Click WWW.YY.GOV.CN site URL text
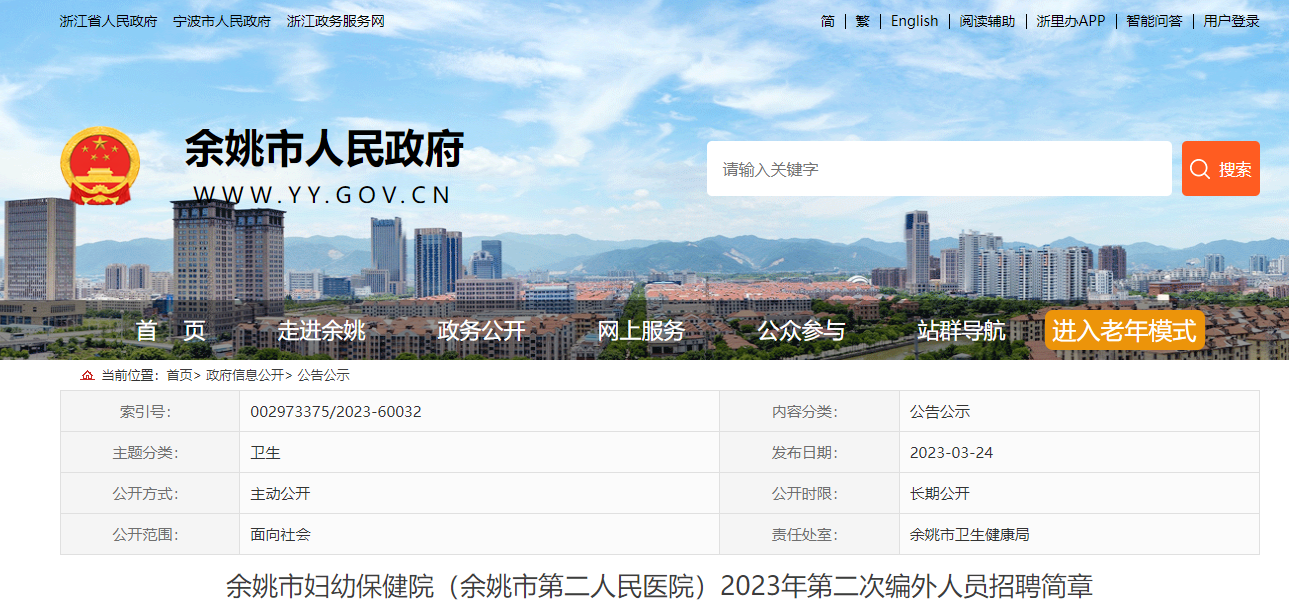The width and height of the screenshot is (1289, 614). (323, 194)
